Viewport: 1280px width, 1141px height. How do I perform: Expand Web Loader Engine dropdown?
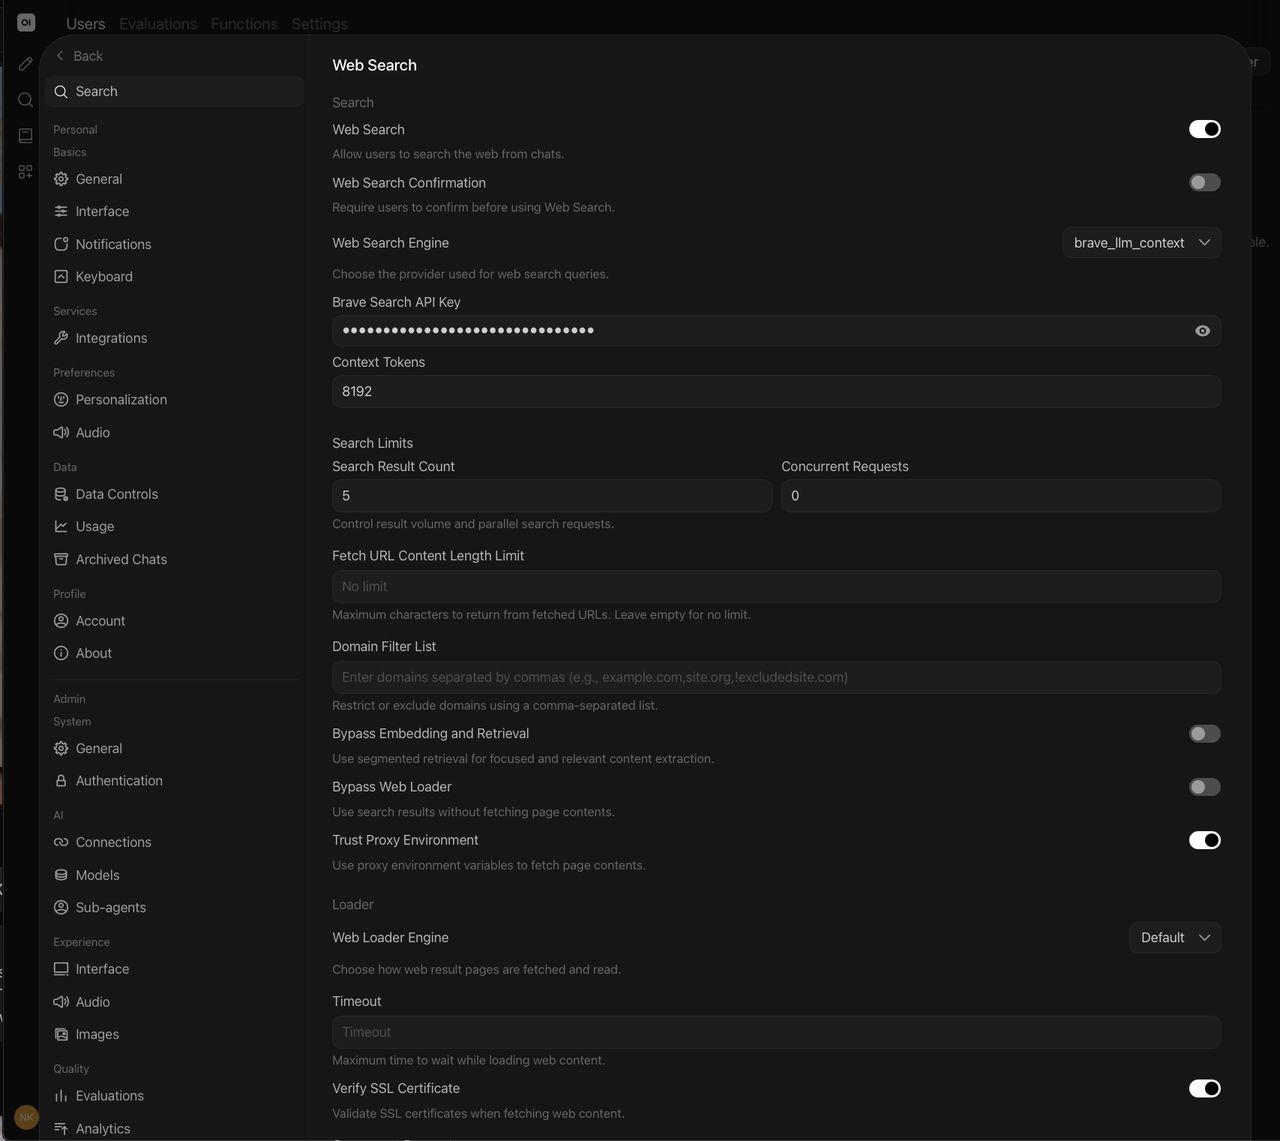[1175, 938]
